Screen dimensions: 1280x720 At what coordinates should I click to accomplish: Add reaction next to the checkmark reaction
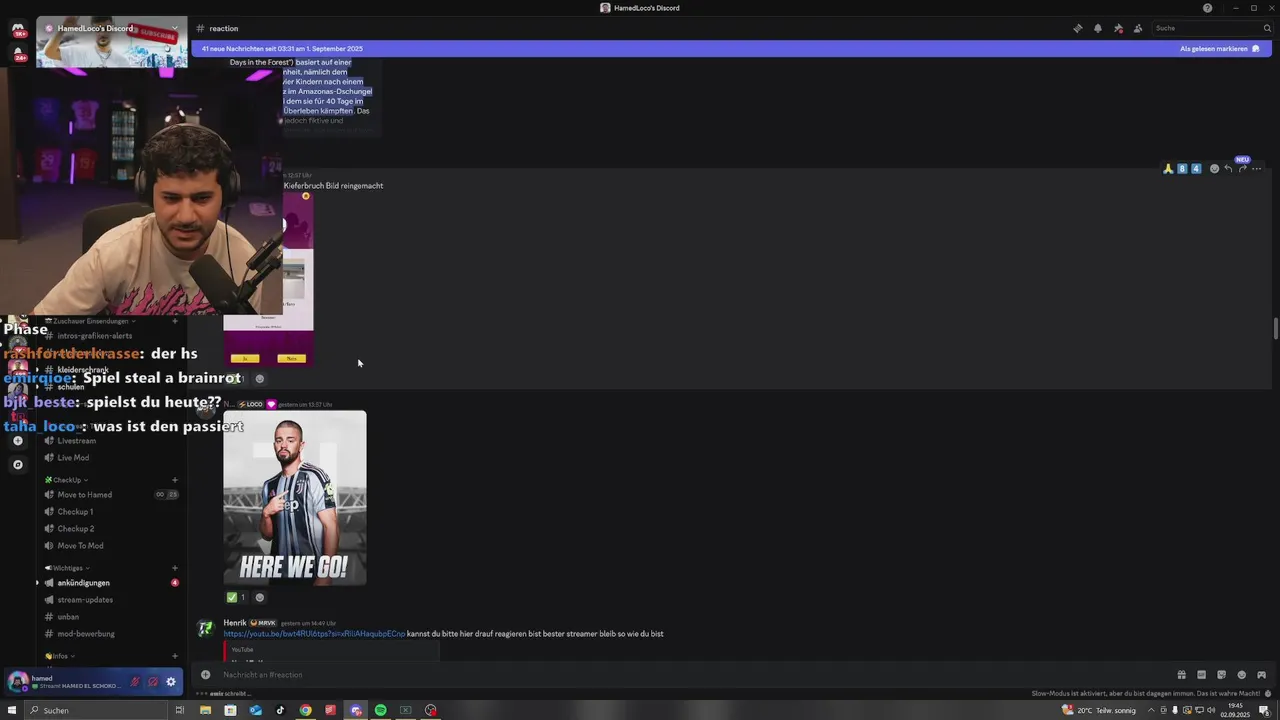click(260, 597)
